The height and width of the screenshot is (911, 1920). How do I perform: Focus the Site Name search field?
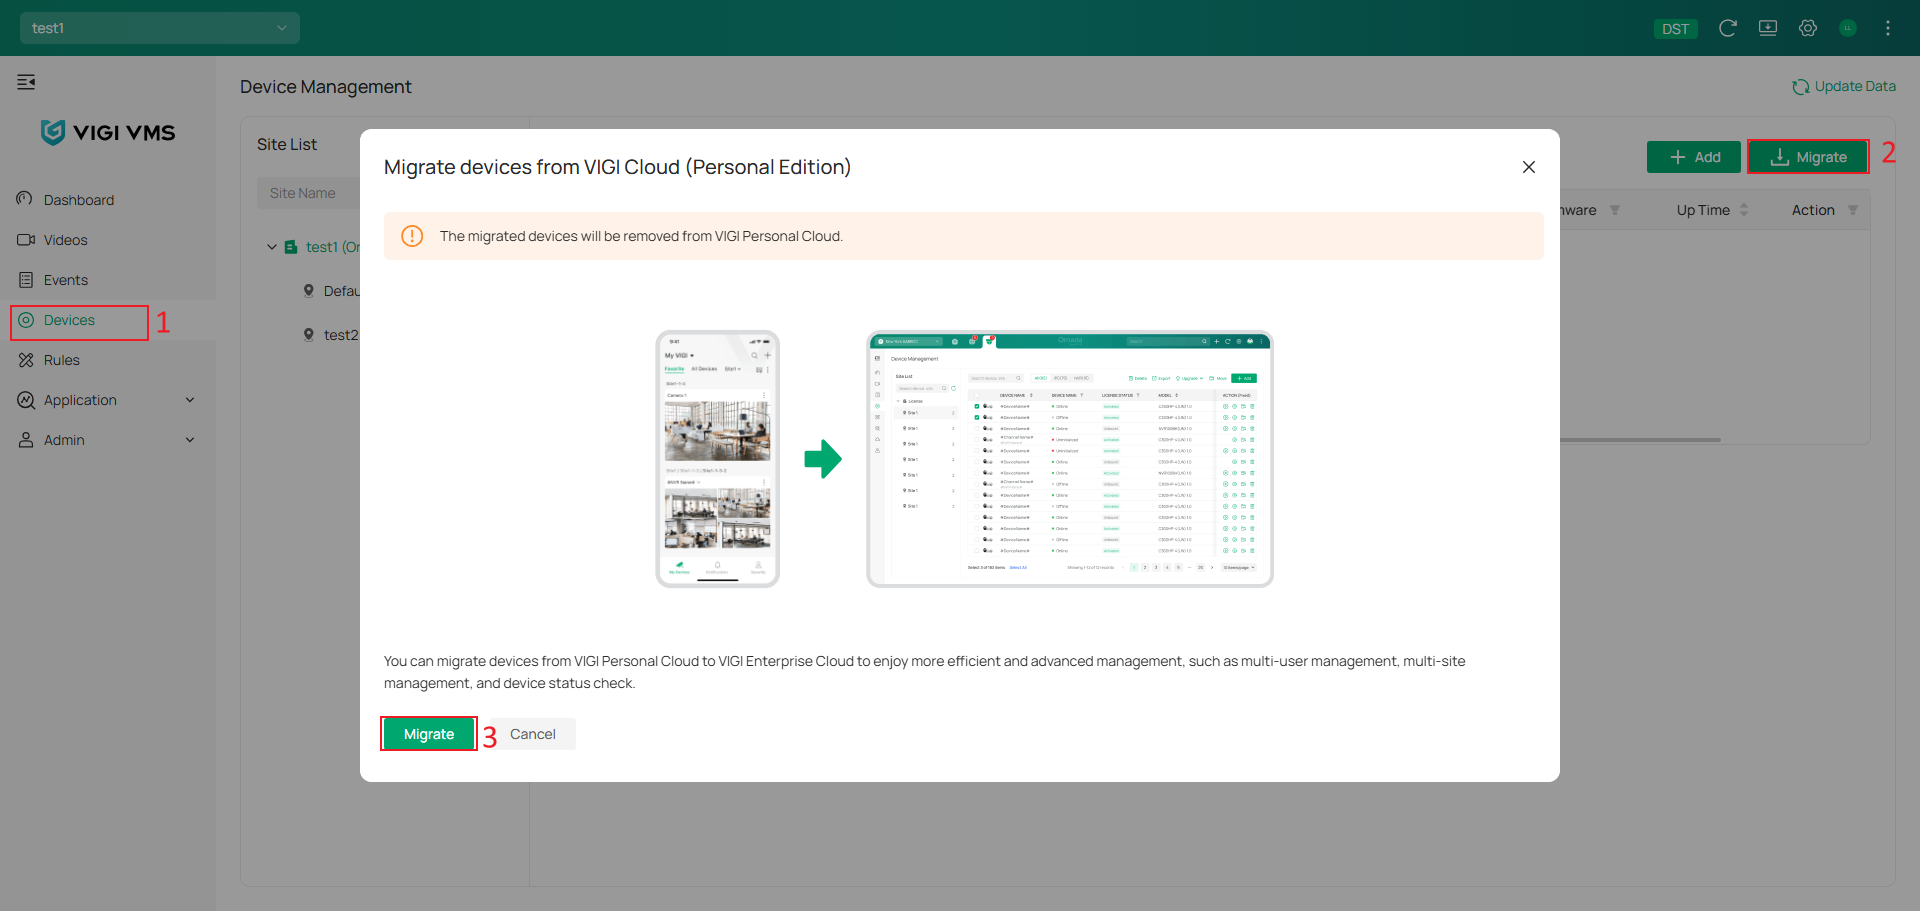(309, 193)
